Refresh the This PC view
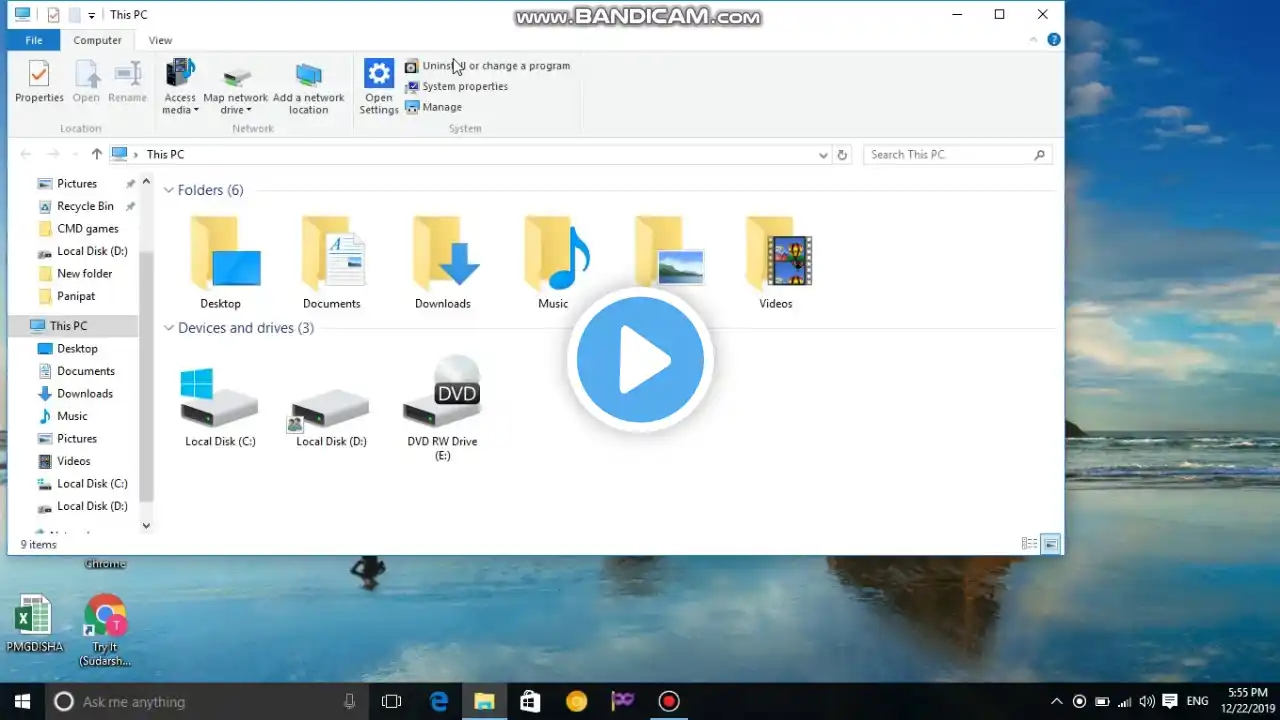 coord(842,155)
